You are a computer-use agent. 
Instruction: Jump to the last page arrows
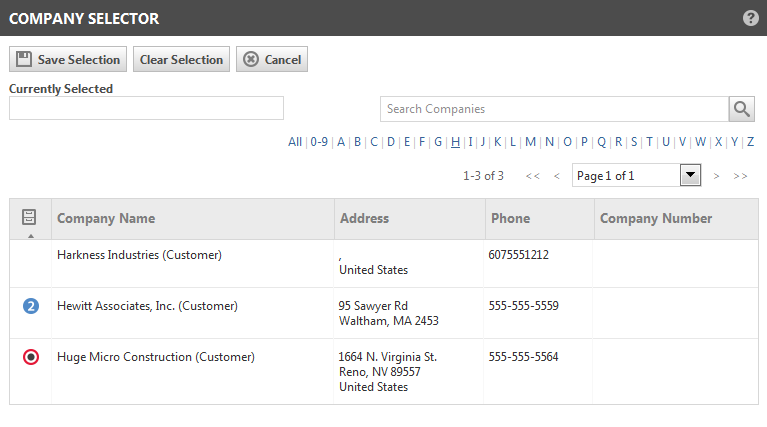click(740, 176)
